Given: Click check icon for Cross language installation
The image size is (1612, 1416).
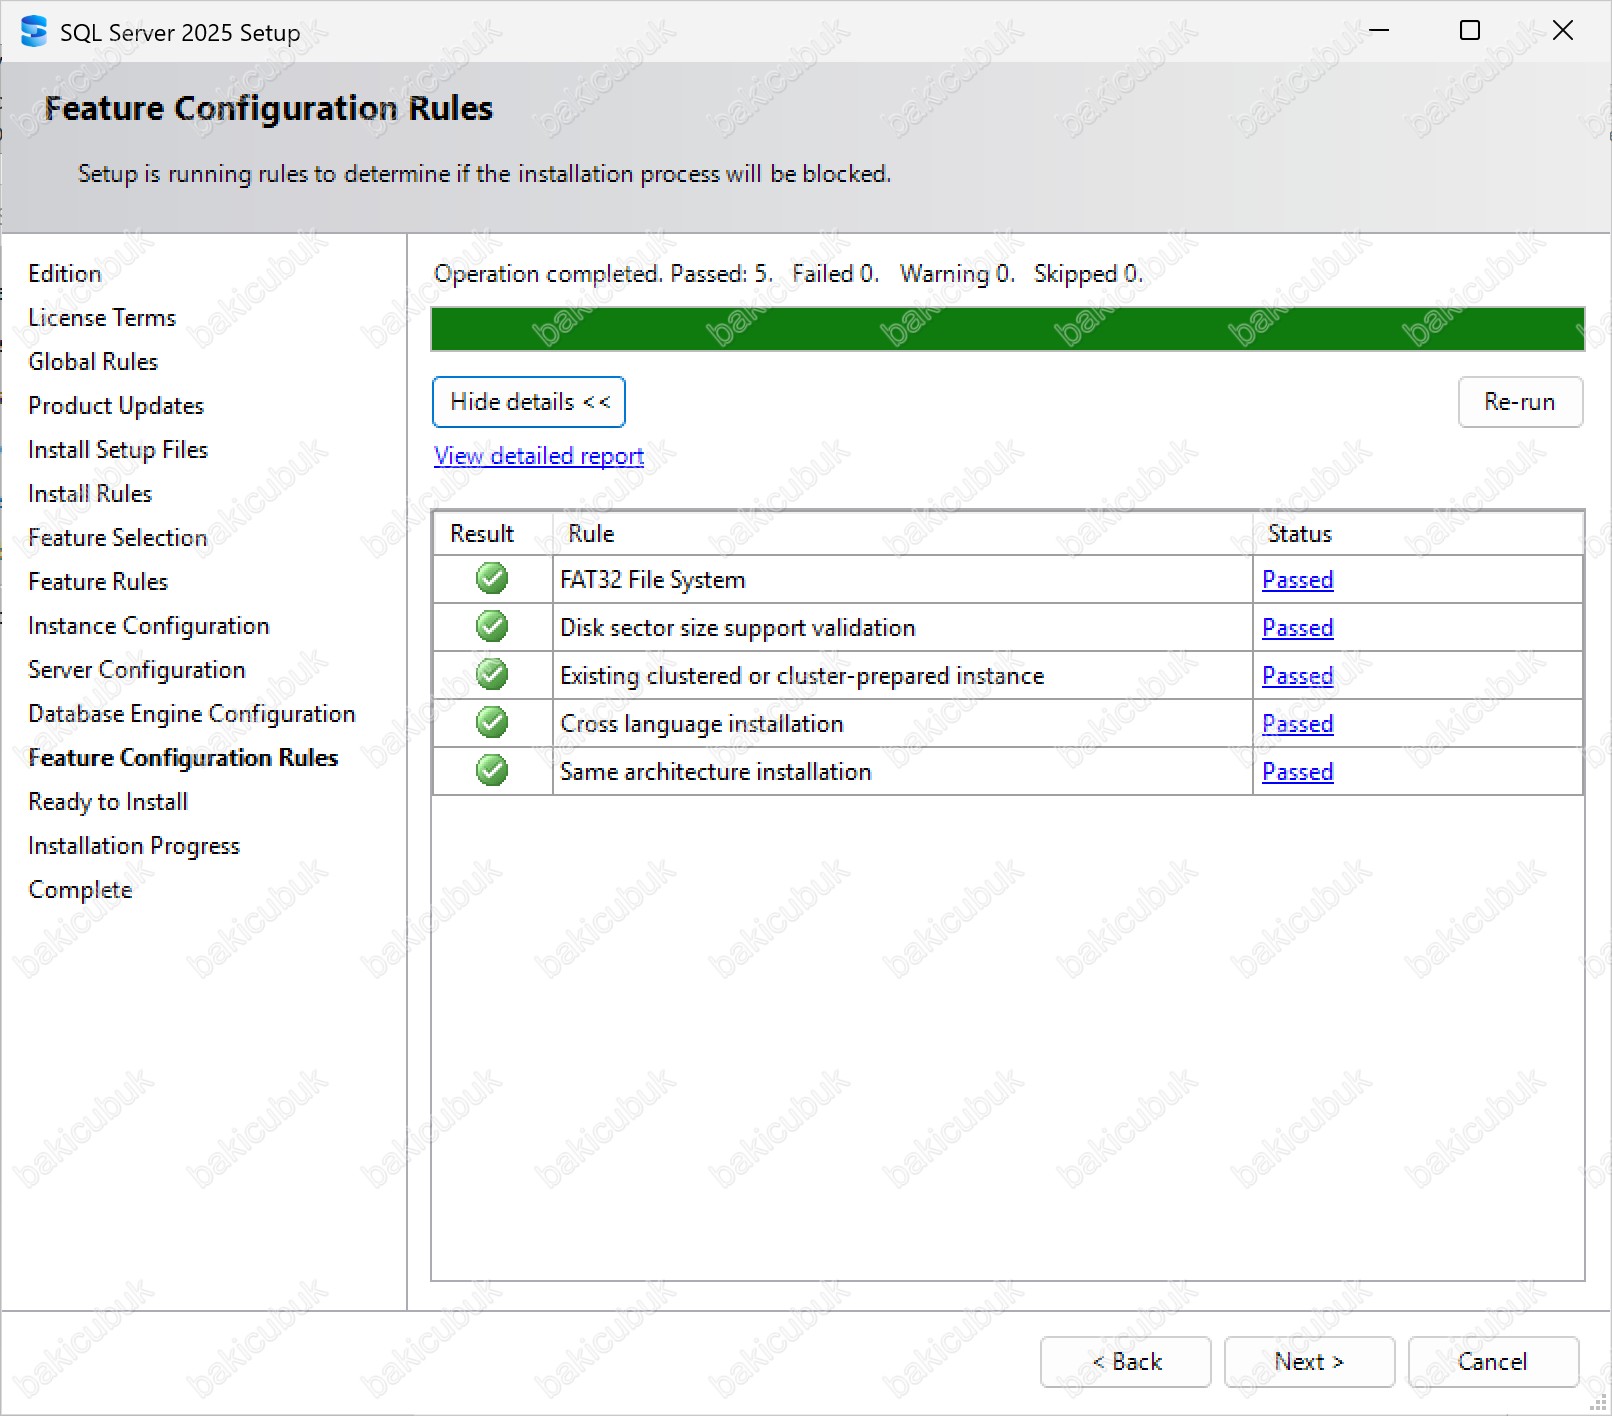Looking at the screenshot, I should pos(492,723).
